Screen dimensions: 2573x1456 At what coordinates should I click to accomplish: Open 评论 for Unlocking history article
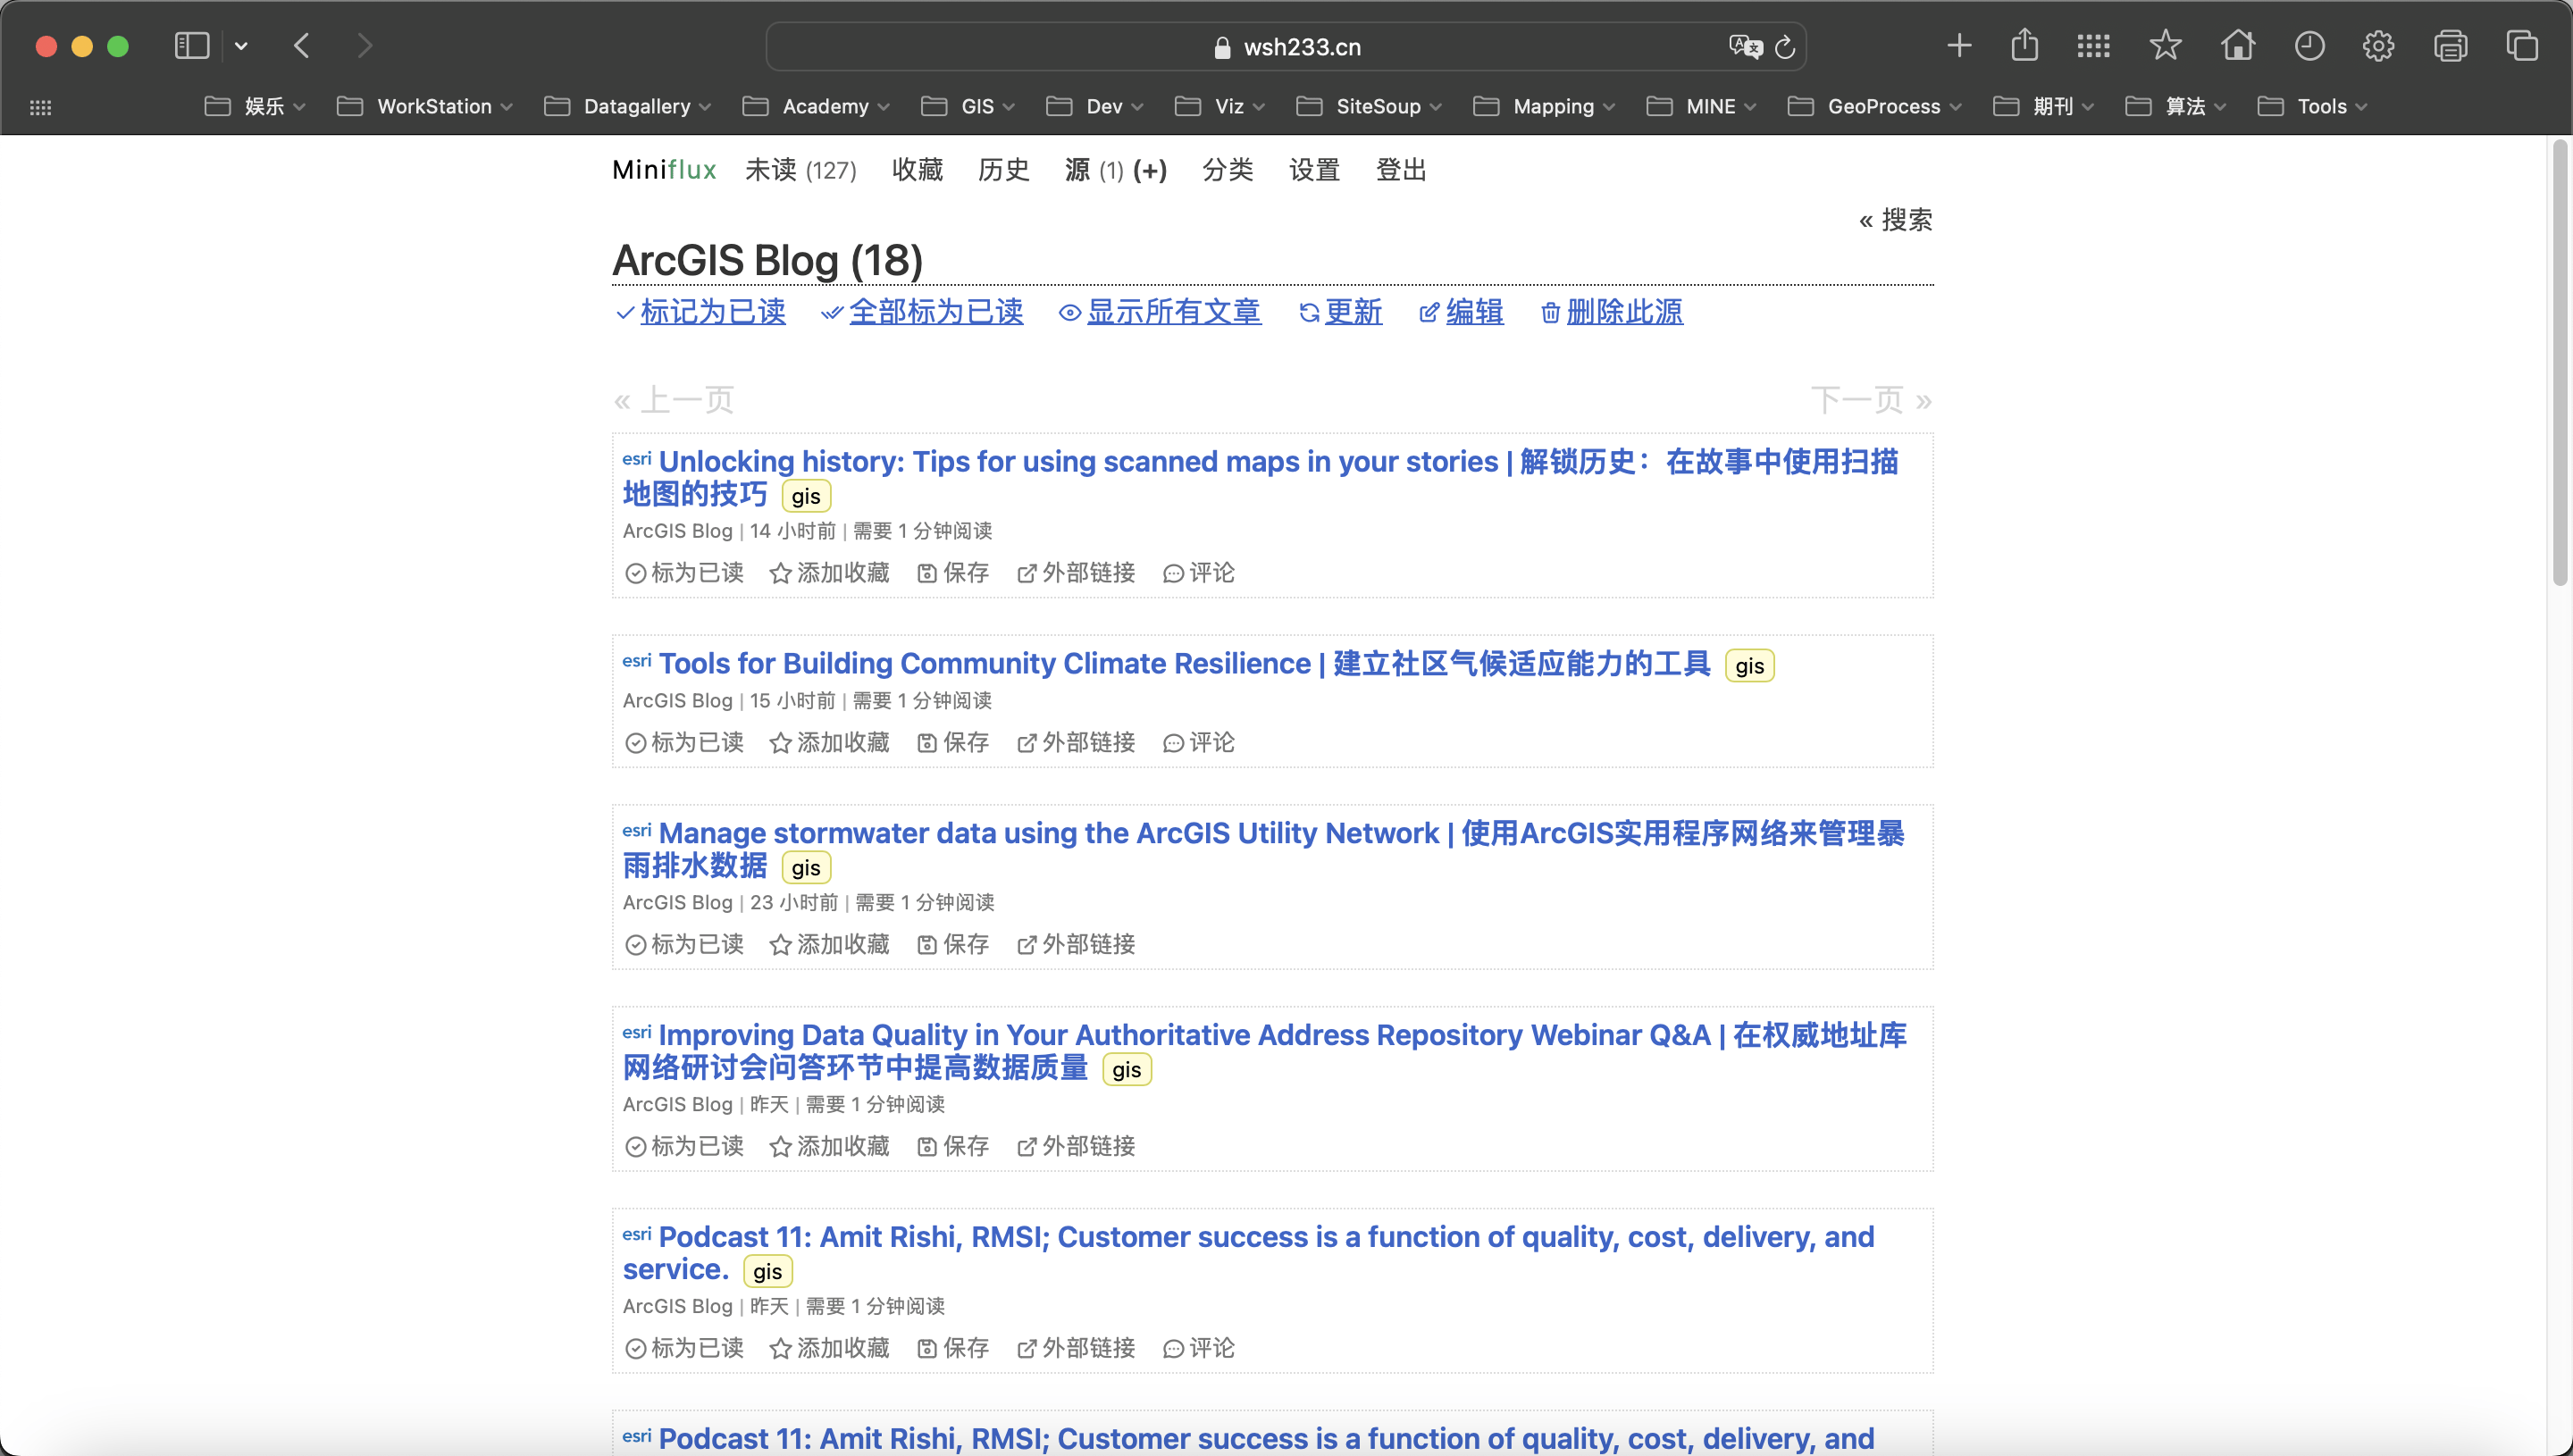pos(1199,573)
